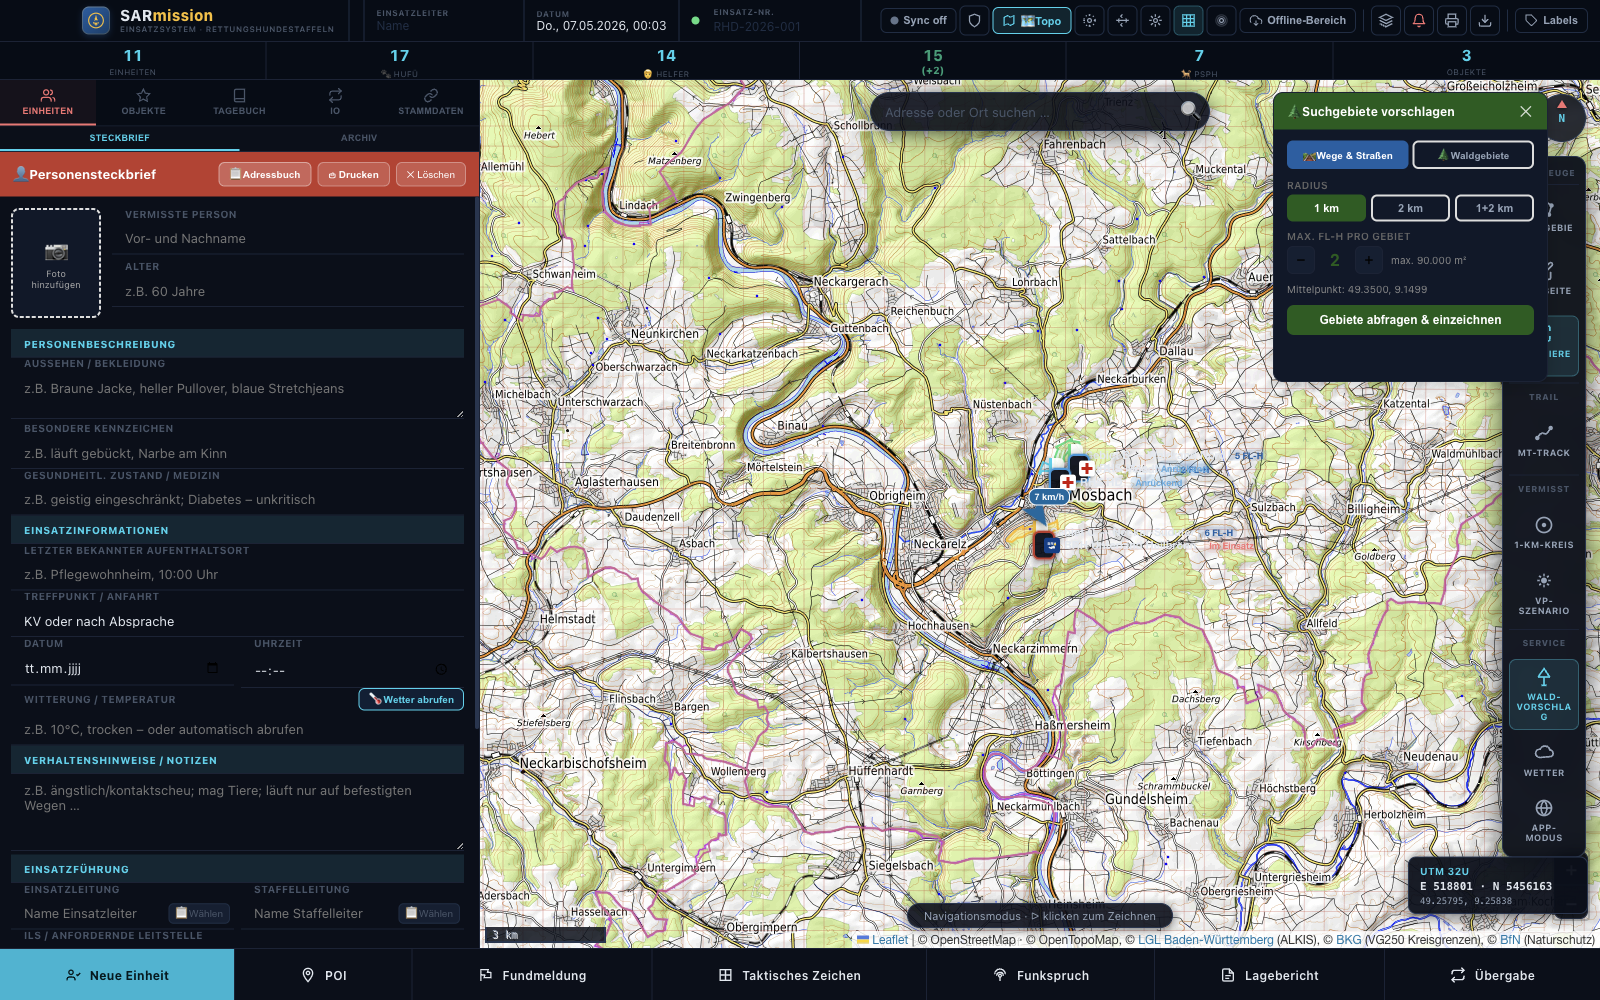Click the download icon in top toolbar
Screen dimensions: 1600x1000
coord(1485,20)
